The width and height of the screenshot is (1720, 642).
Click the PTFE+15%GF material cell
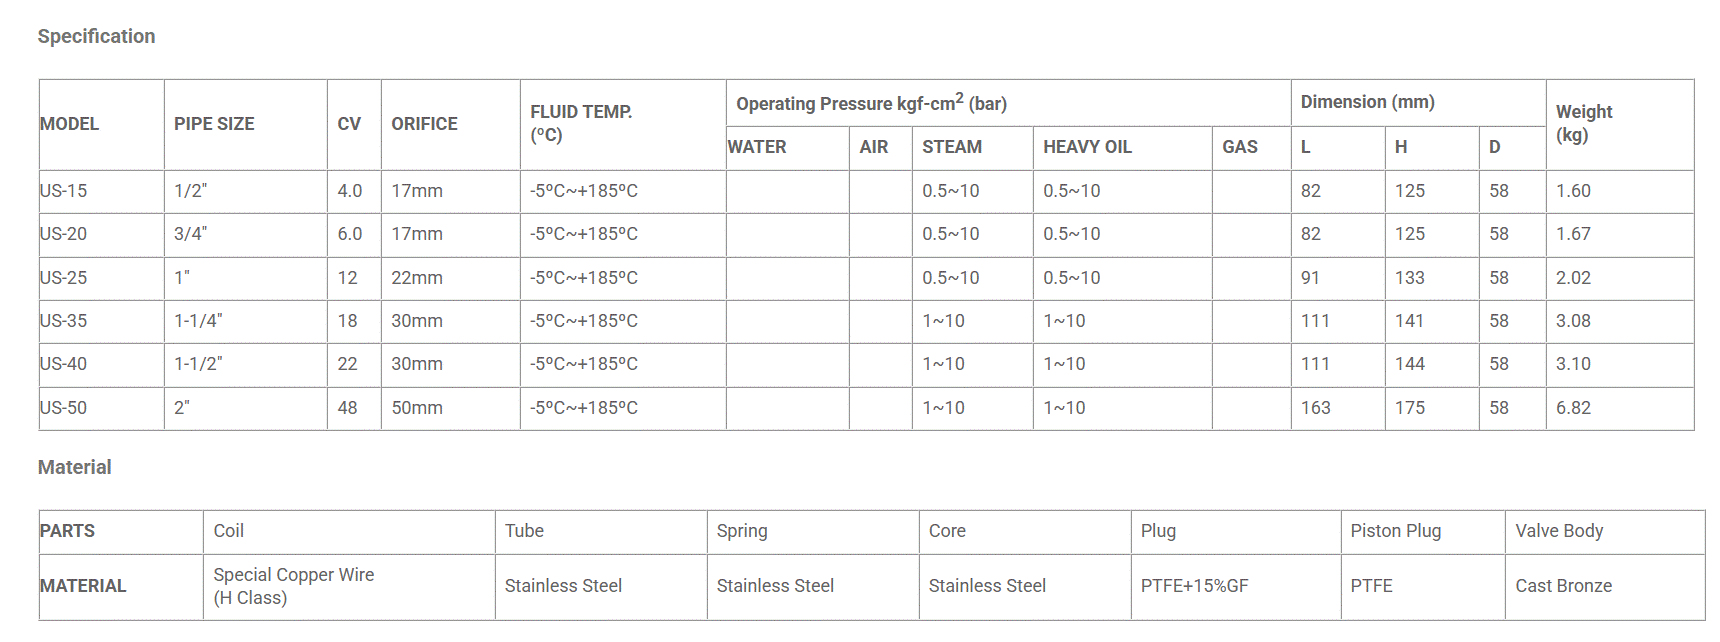point(1194,586)
